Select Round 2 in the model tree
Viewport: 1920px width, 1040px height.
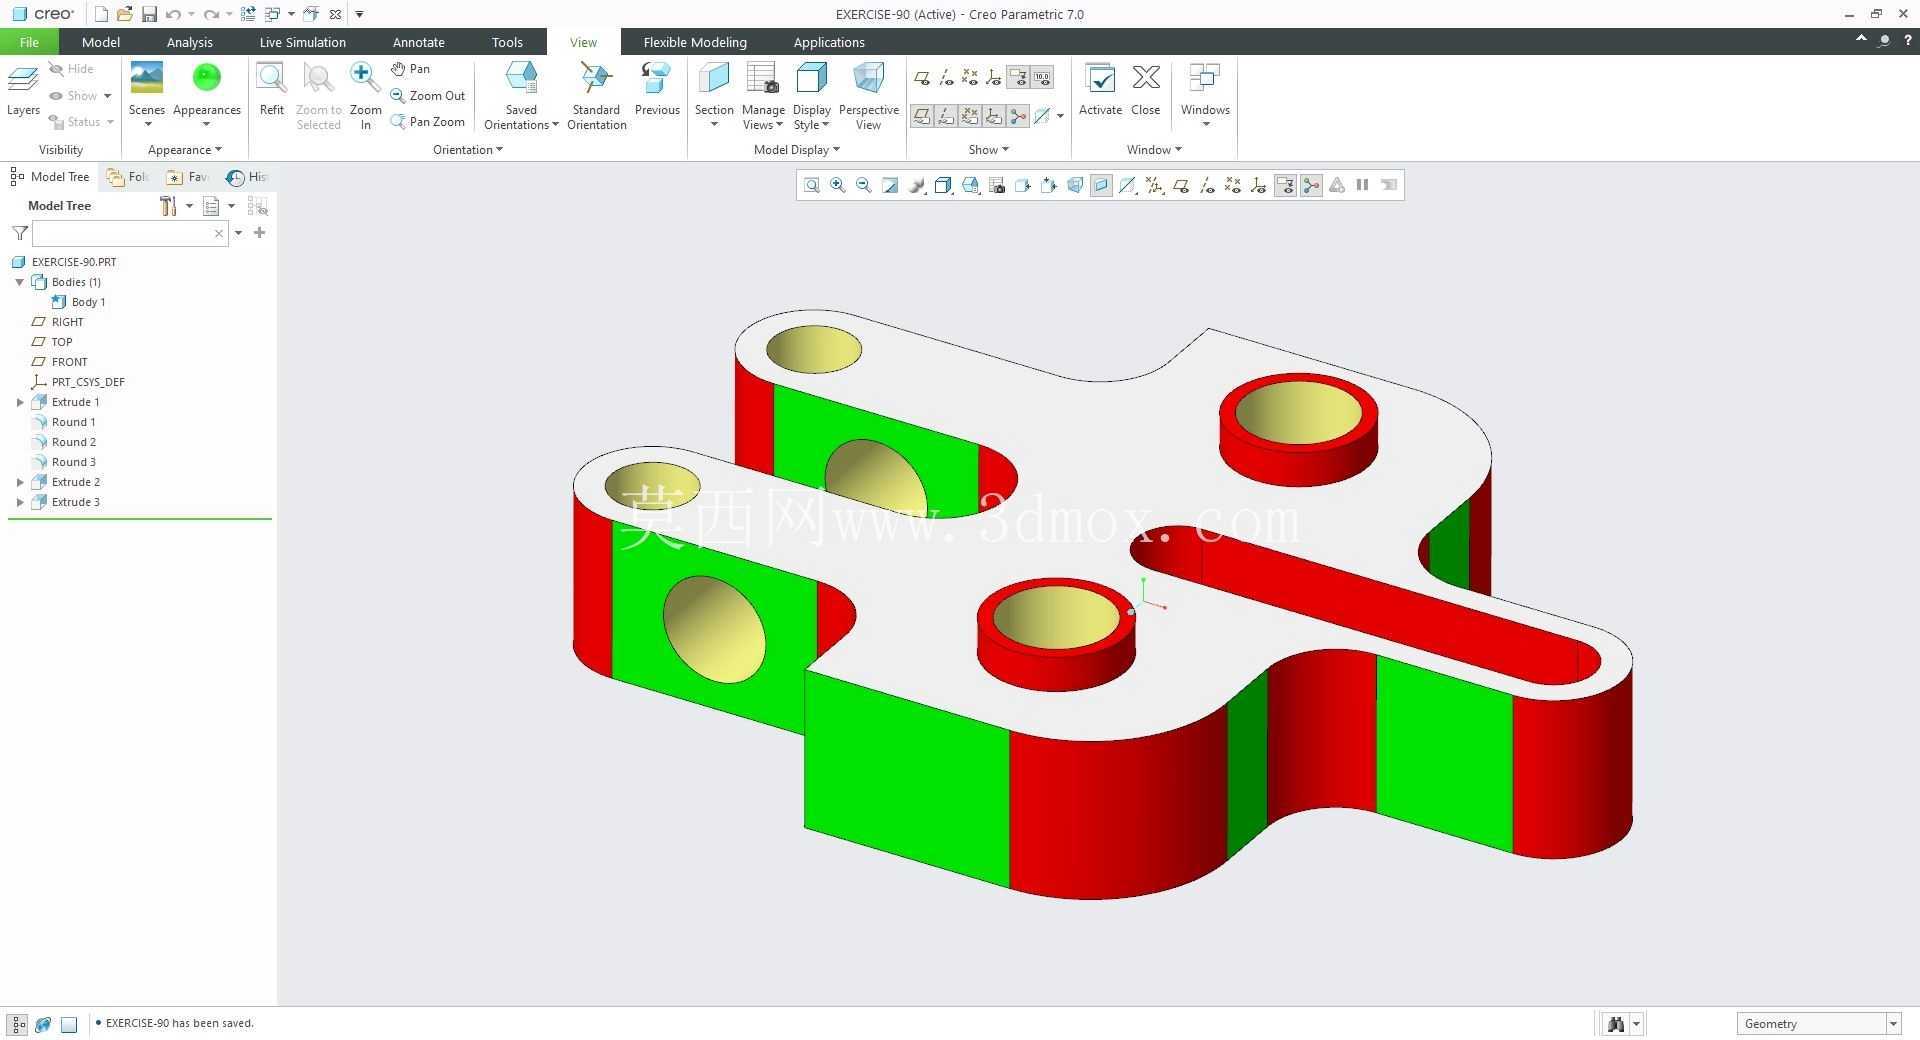[x=74, y=442]
